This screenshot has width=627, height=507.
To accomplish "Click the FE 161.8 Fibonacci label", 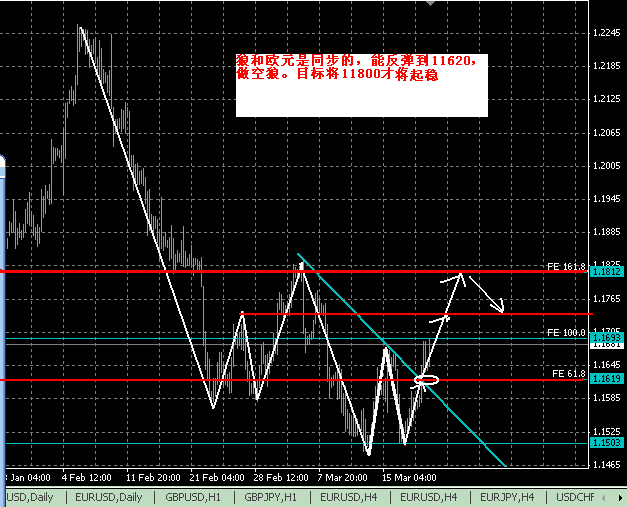I will point(566,266).
